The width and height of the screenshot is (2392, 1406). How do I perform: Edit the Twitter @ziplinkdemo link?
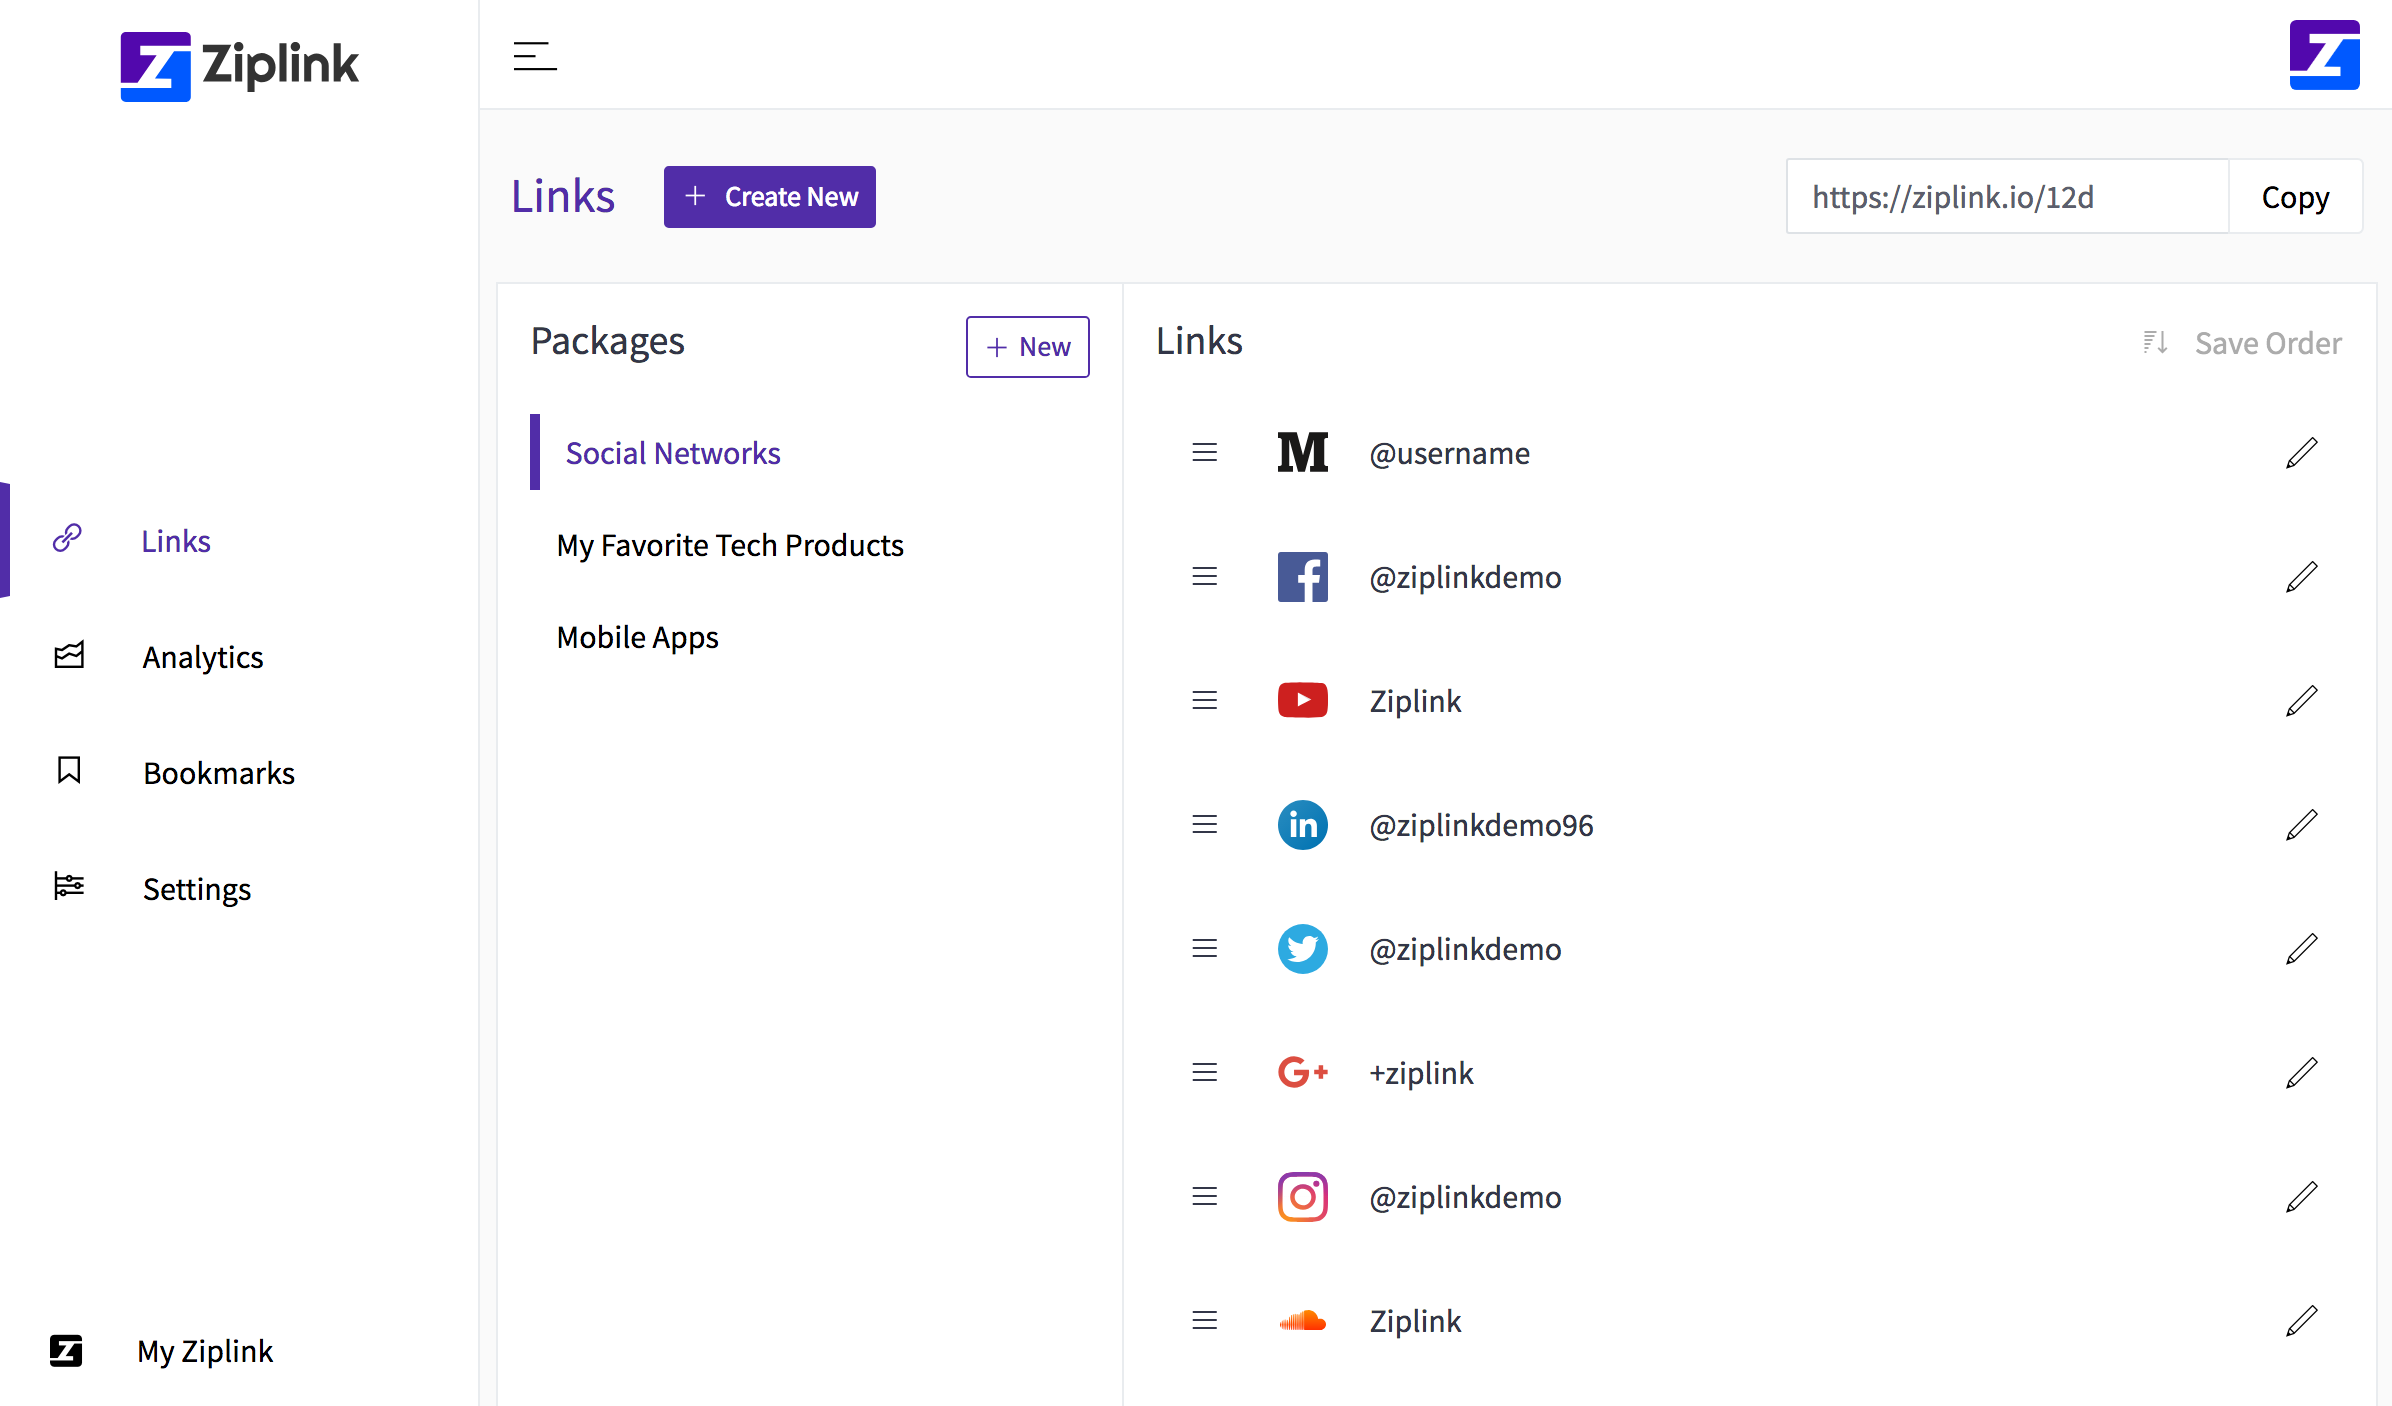click(x=2302, y=948)
